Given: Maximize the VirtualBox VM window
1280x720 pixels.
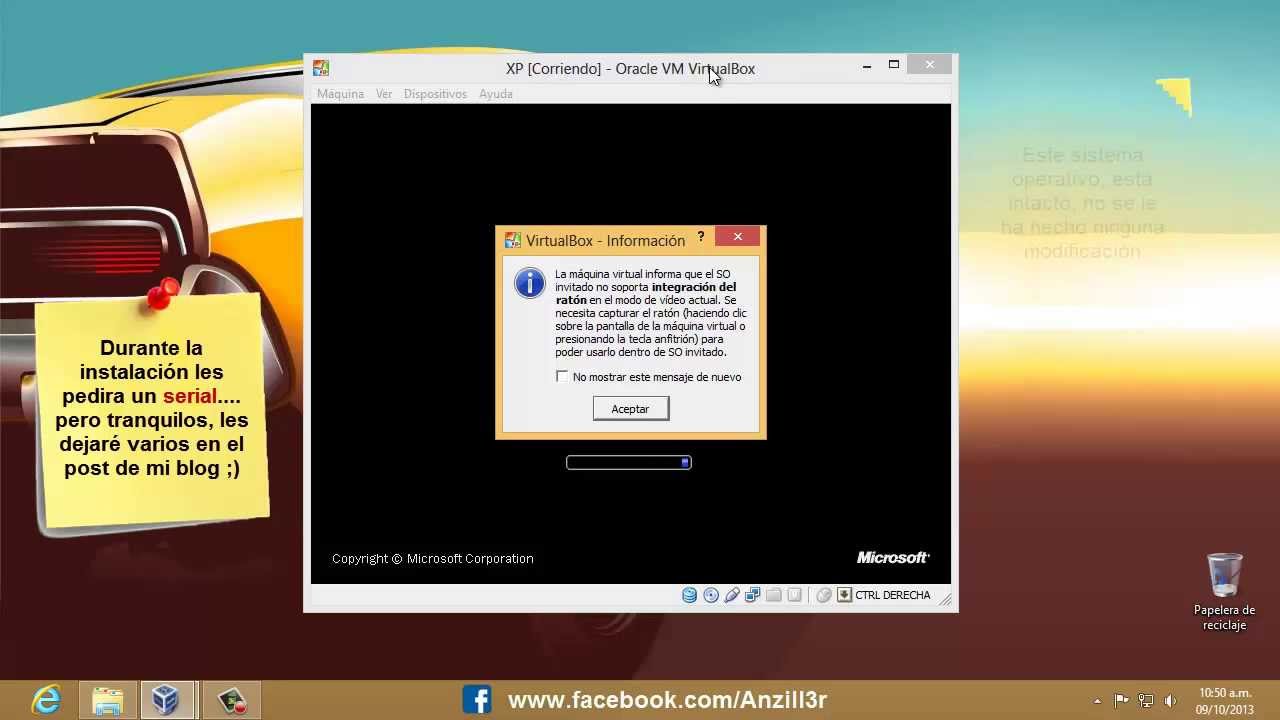Looking at the screenshot, I should 894,65.
